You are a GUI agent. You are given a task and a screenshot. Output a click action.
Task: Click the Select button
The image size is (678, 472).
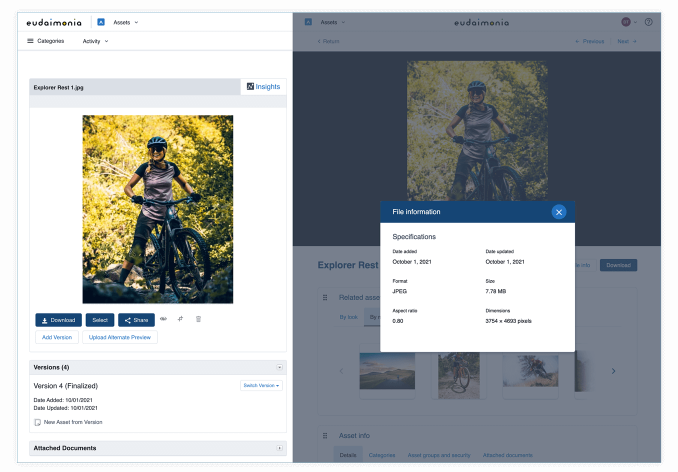pos(100,320)
